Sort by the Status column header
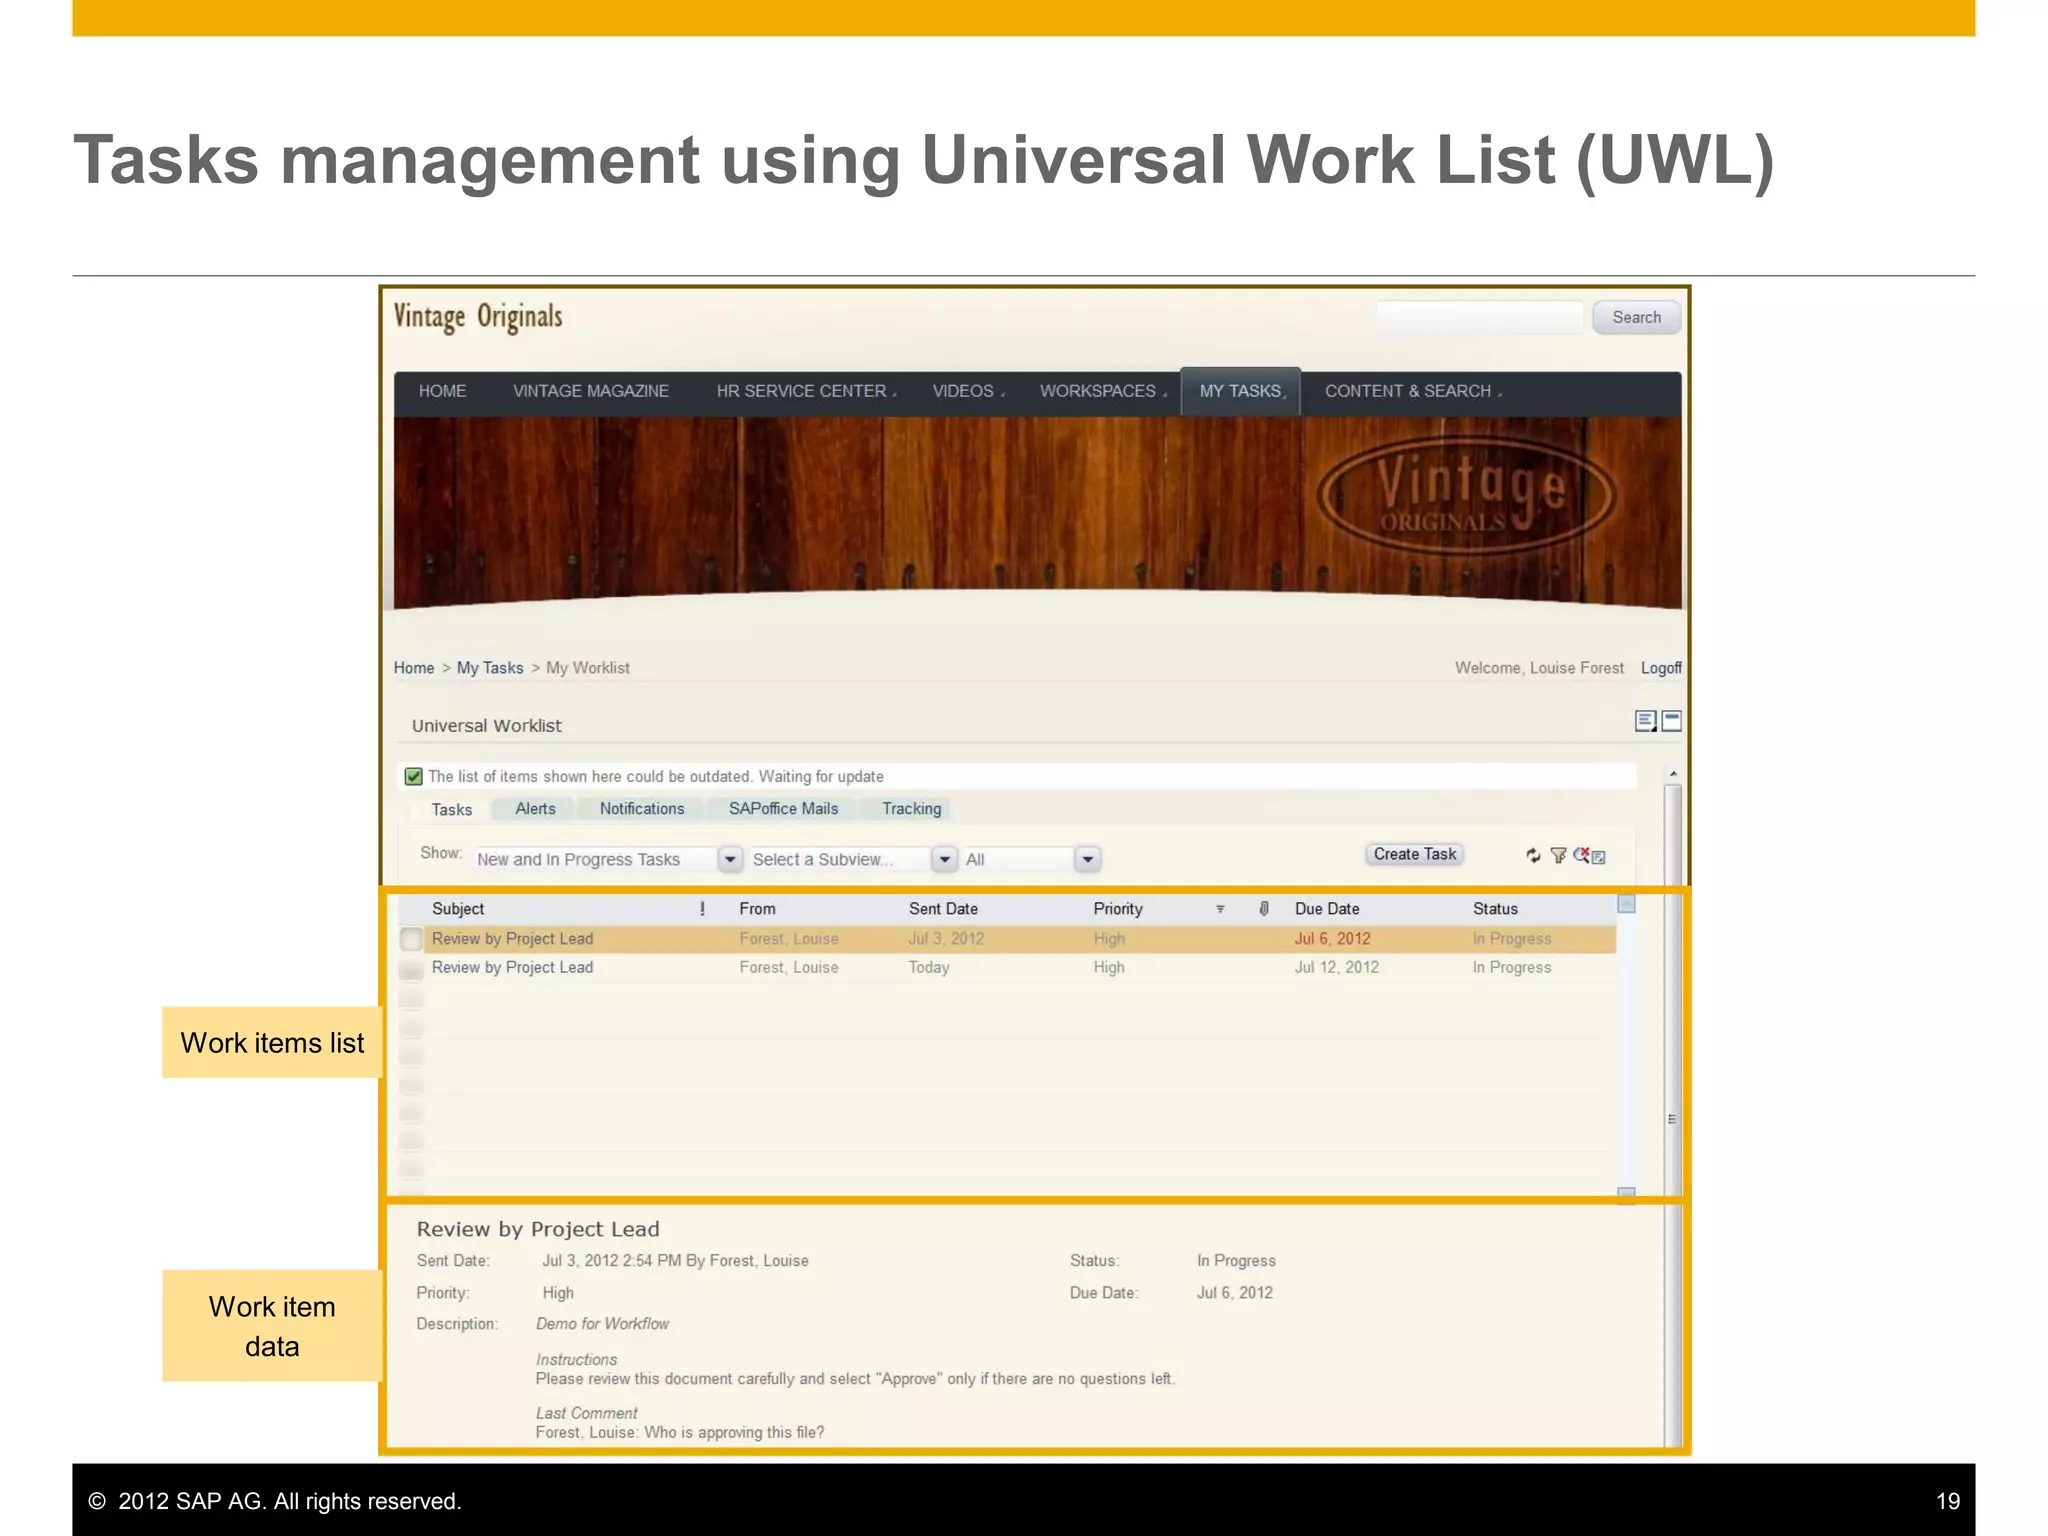Image resolution: width=2048 pixels, height=1536 pixels. (1495, 909)
